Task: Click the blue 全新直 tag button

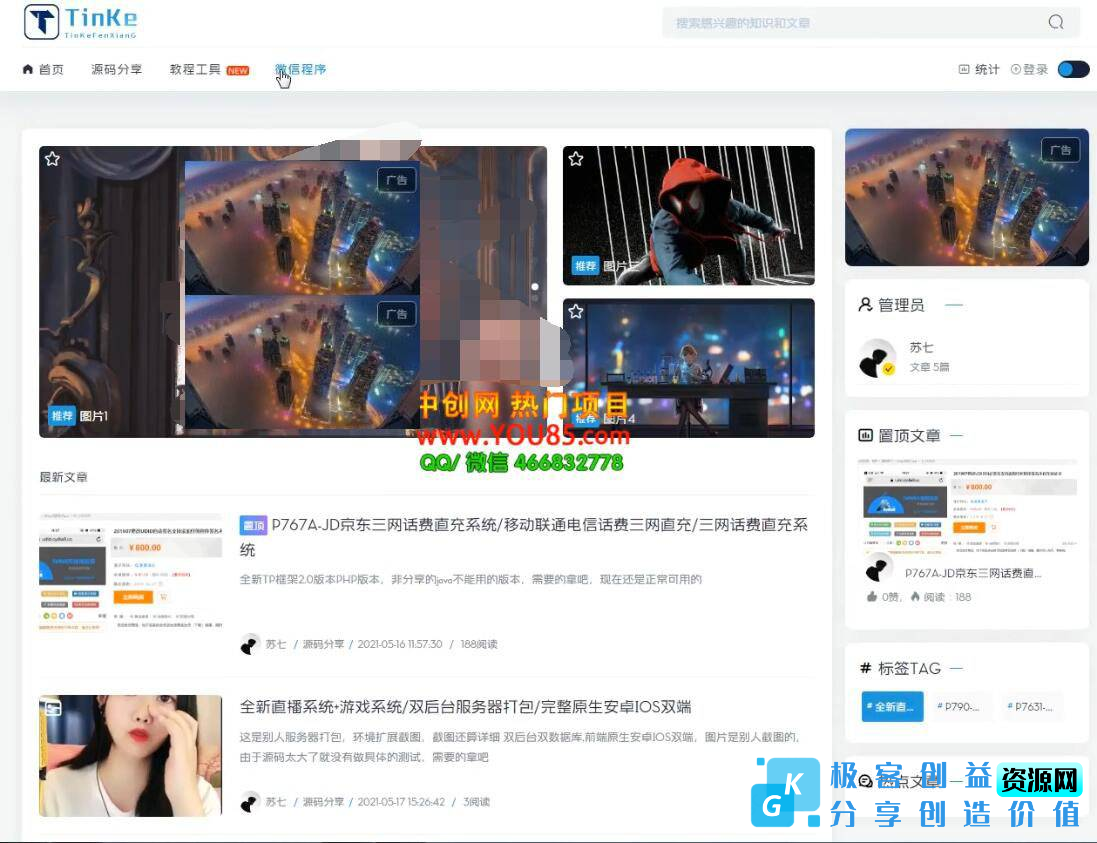Action: (x=891, y=707)
